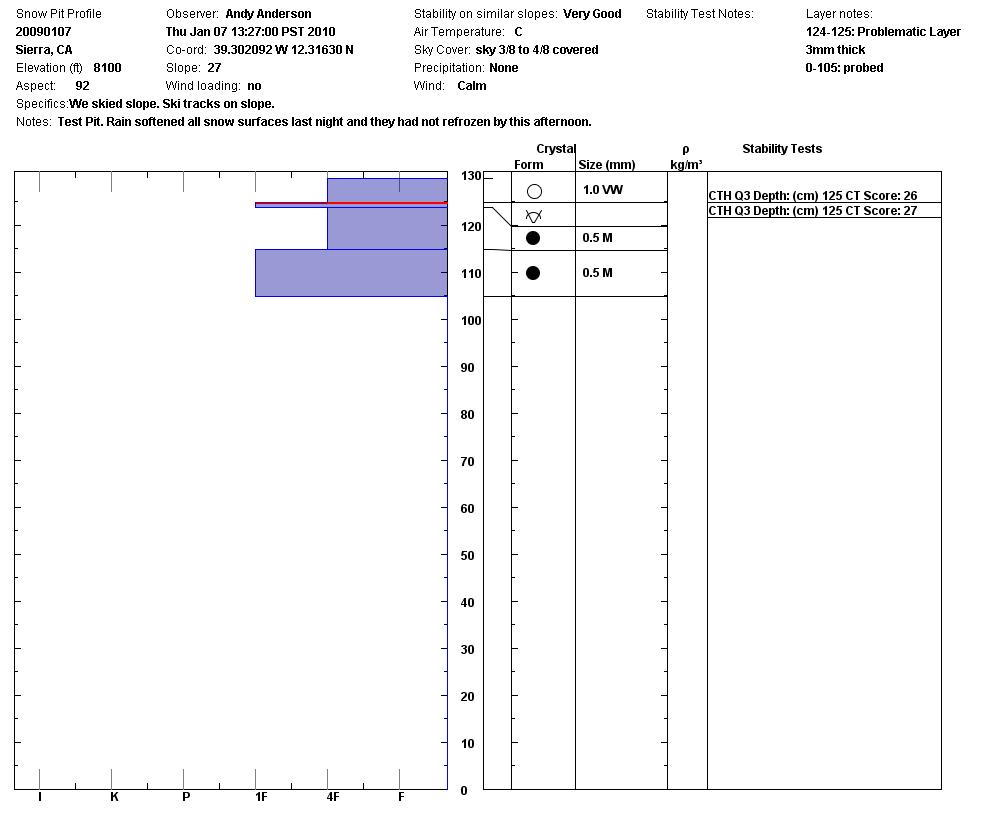994x826 pixels.
Task: Select the ρ density column header
Action: pos(685,150)
